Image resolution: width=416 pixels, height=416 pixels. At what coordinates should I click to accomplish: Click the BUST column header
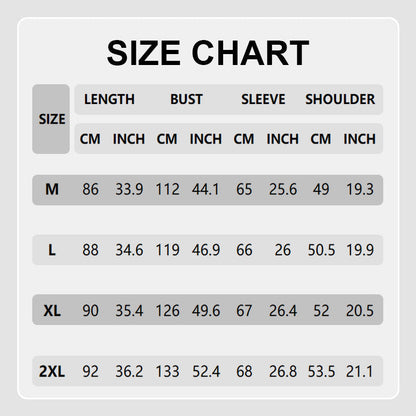pyautogui.click(x=186, y=99)
